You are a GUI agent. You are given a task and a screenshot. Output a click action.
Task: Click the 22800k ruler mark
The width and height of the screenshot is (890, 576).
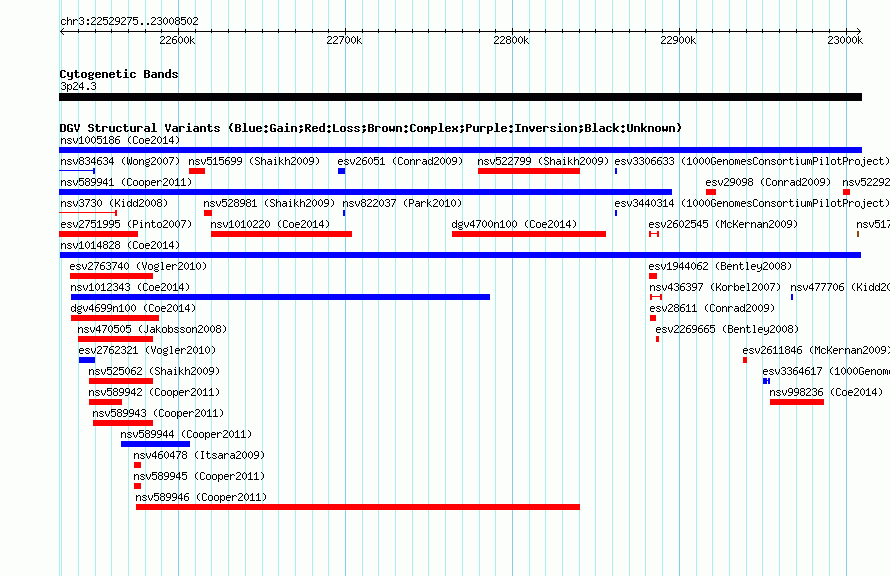click(511, 40)
